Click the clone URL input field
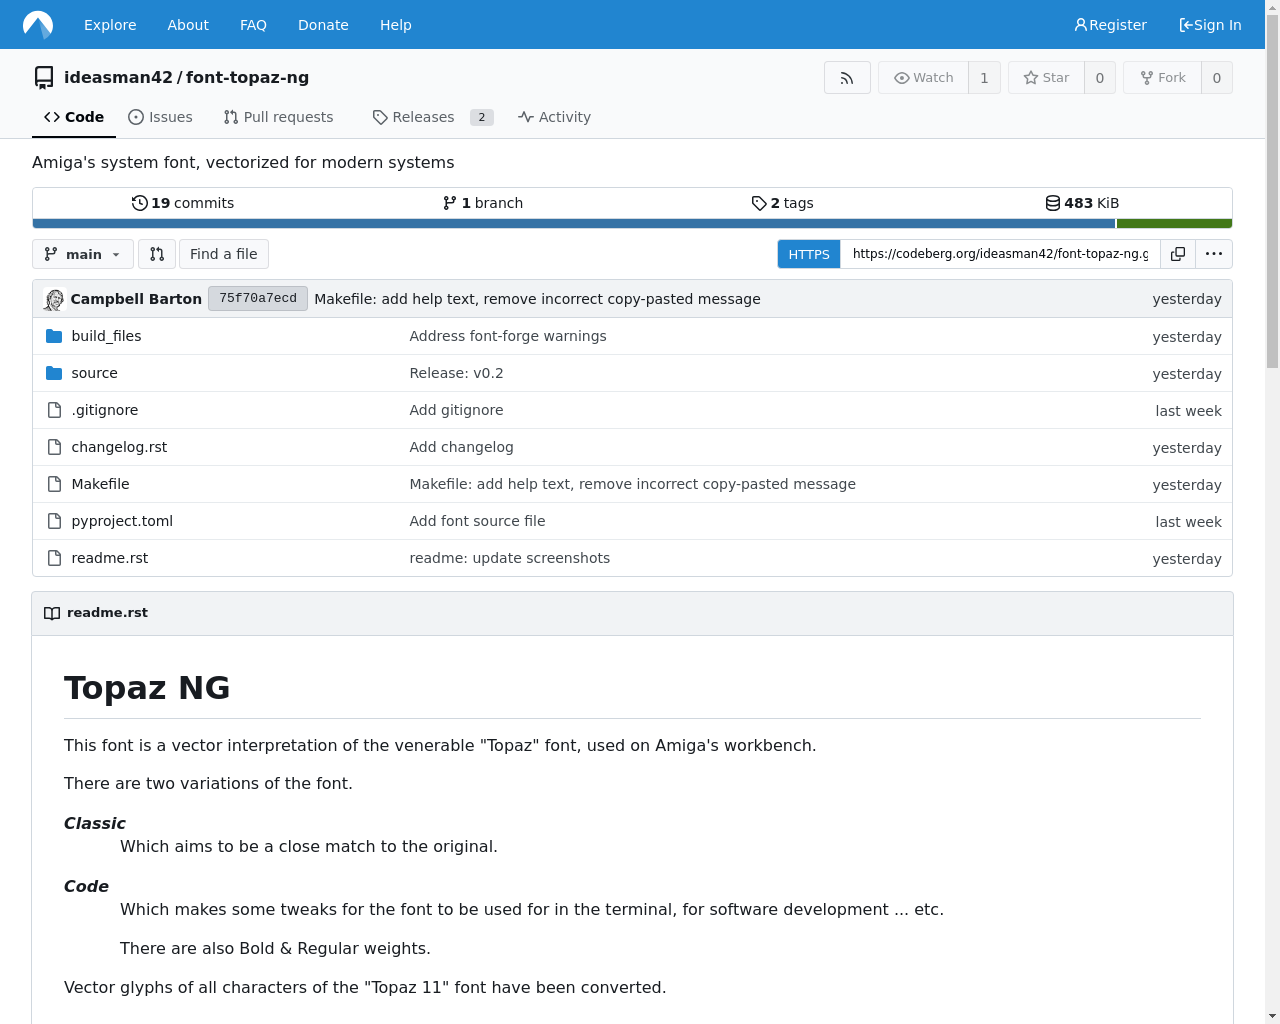 click(x=1000, y=254)
